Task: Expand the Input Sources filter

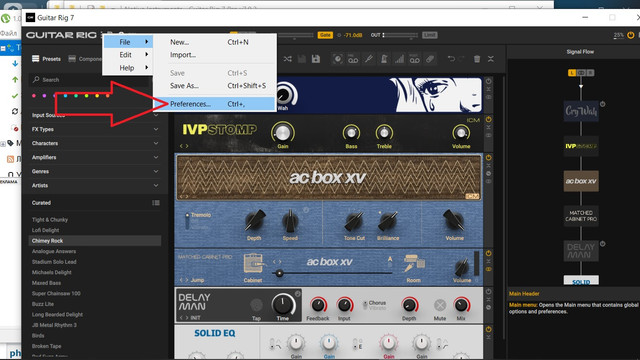Action: coord(156,116)
